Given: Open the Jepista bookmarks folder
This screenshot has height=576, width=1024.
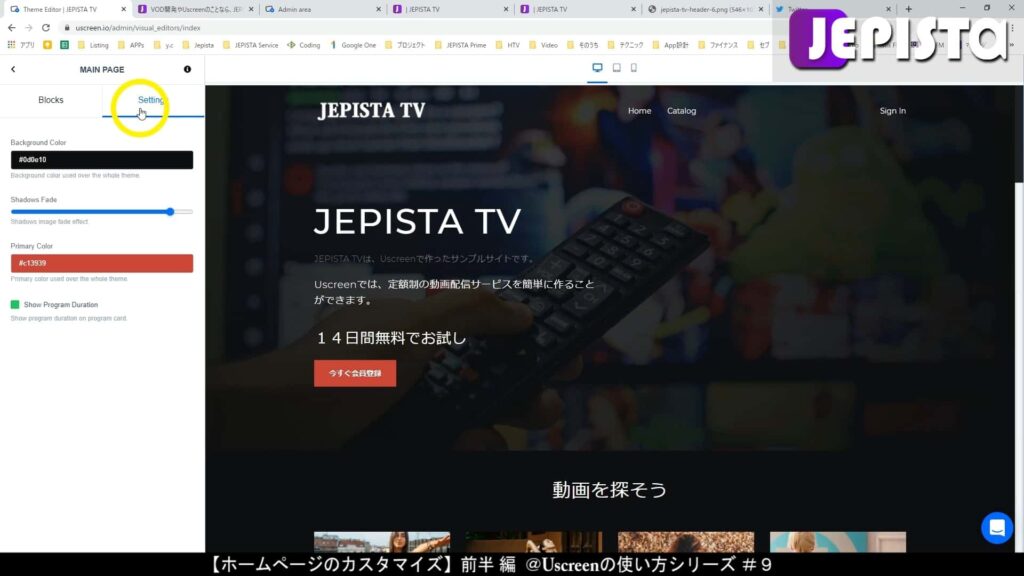Looking at the screenshot, I should pyautogui.click(x=198, y=45).
